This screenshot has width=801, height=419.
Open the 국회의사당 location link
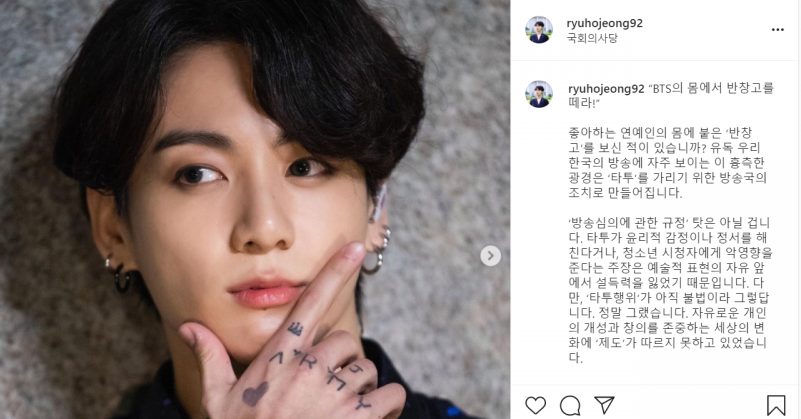[592, 38]
